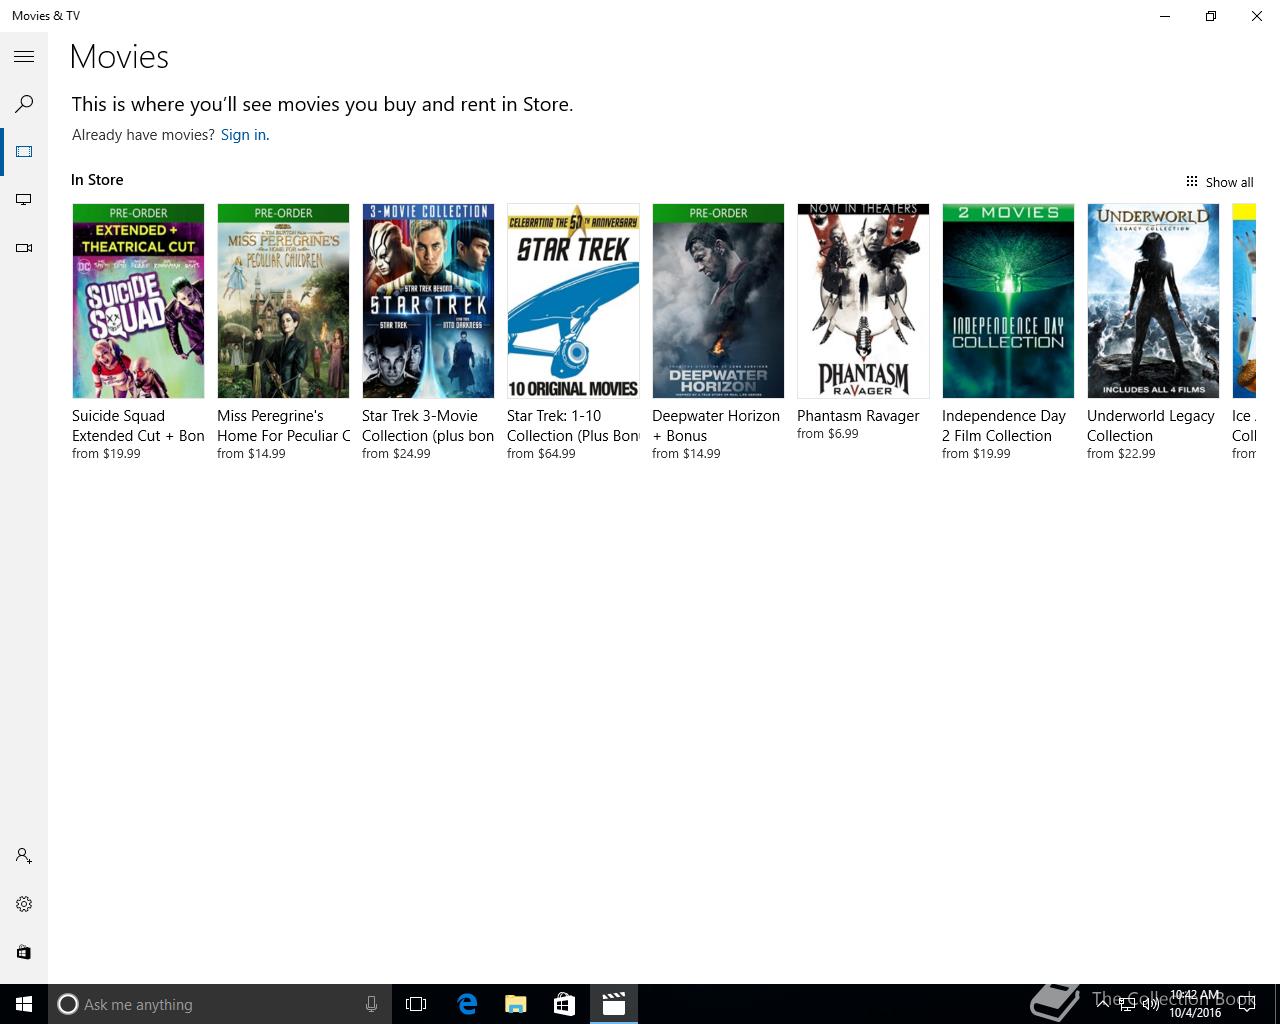Open the Videos camcorder sidebar icon
Image resolution: width=1280 pixels, height=1024 pixels.
(24, 248)
